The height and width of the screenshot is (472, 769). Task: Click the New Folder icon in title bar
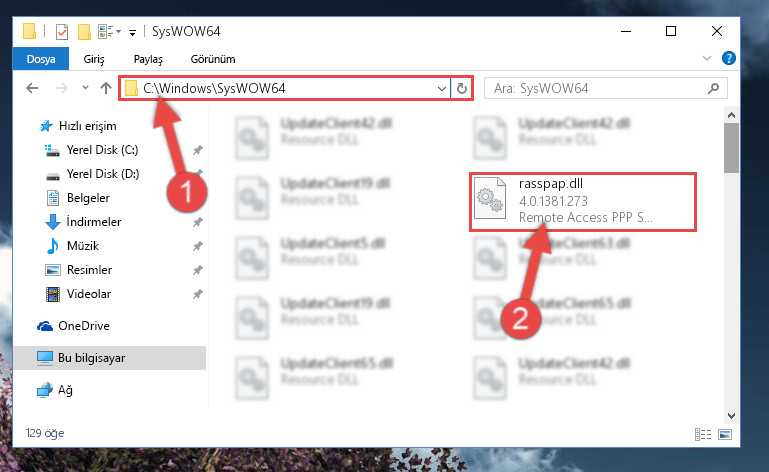tap(84, 32)
